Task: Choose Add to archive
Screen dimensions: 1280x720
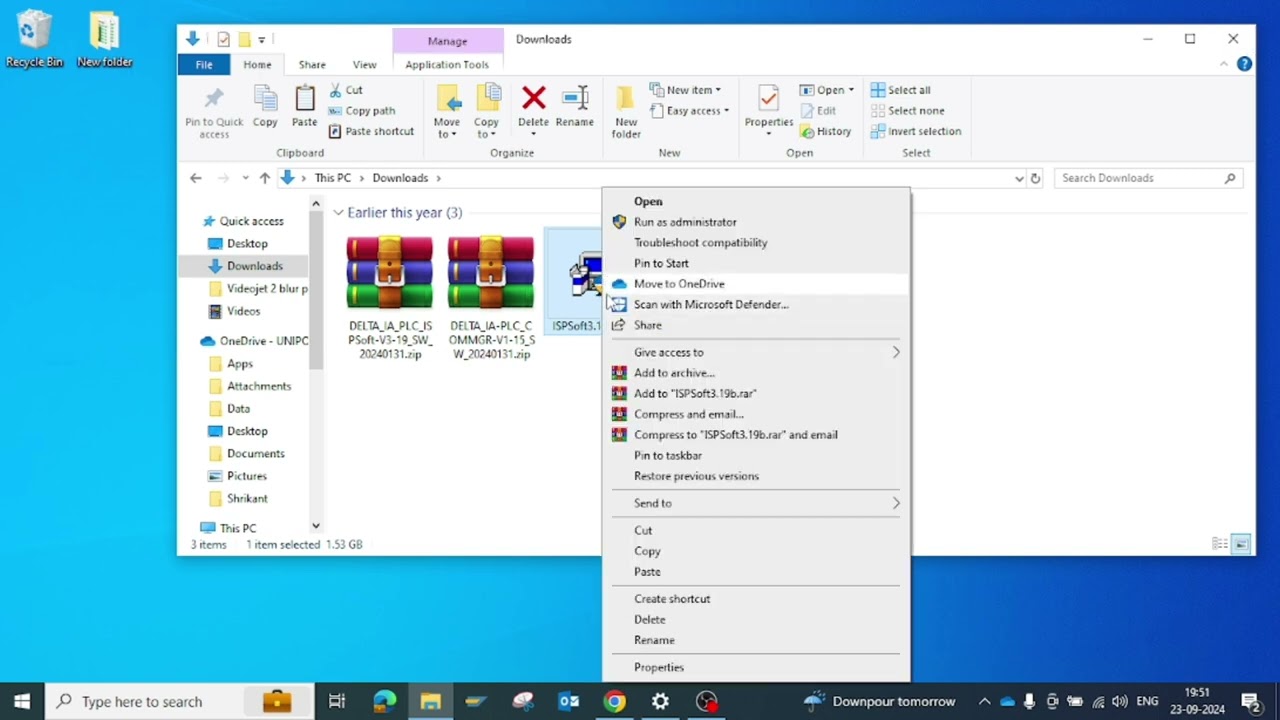Action: click(756, 373)
